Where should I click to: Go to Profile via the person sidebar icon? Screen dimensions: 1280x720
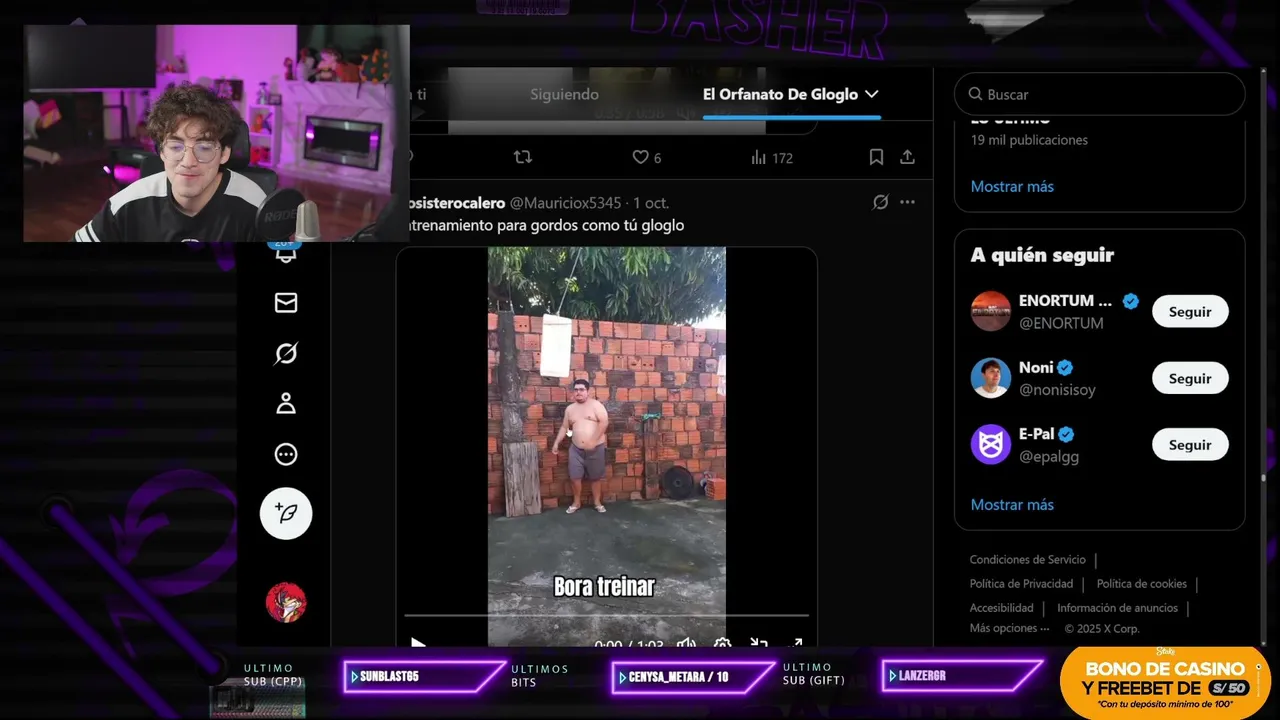click(286, 403)
